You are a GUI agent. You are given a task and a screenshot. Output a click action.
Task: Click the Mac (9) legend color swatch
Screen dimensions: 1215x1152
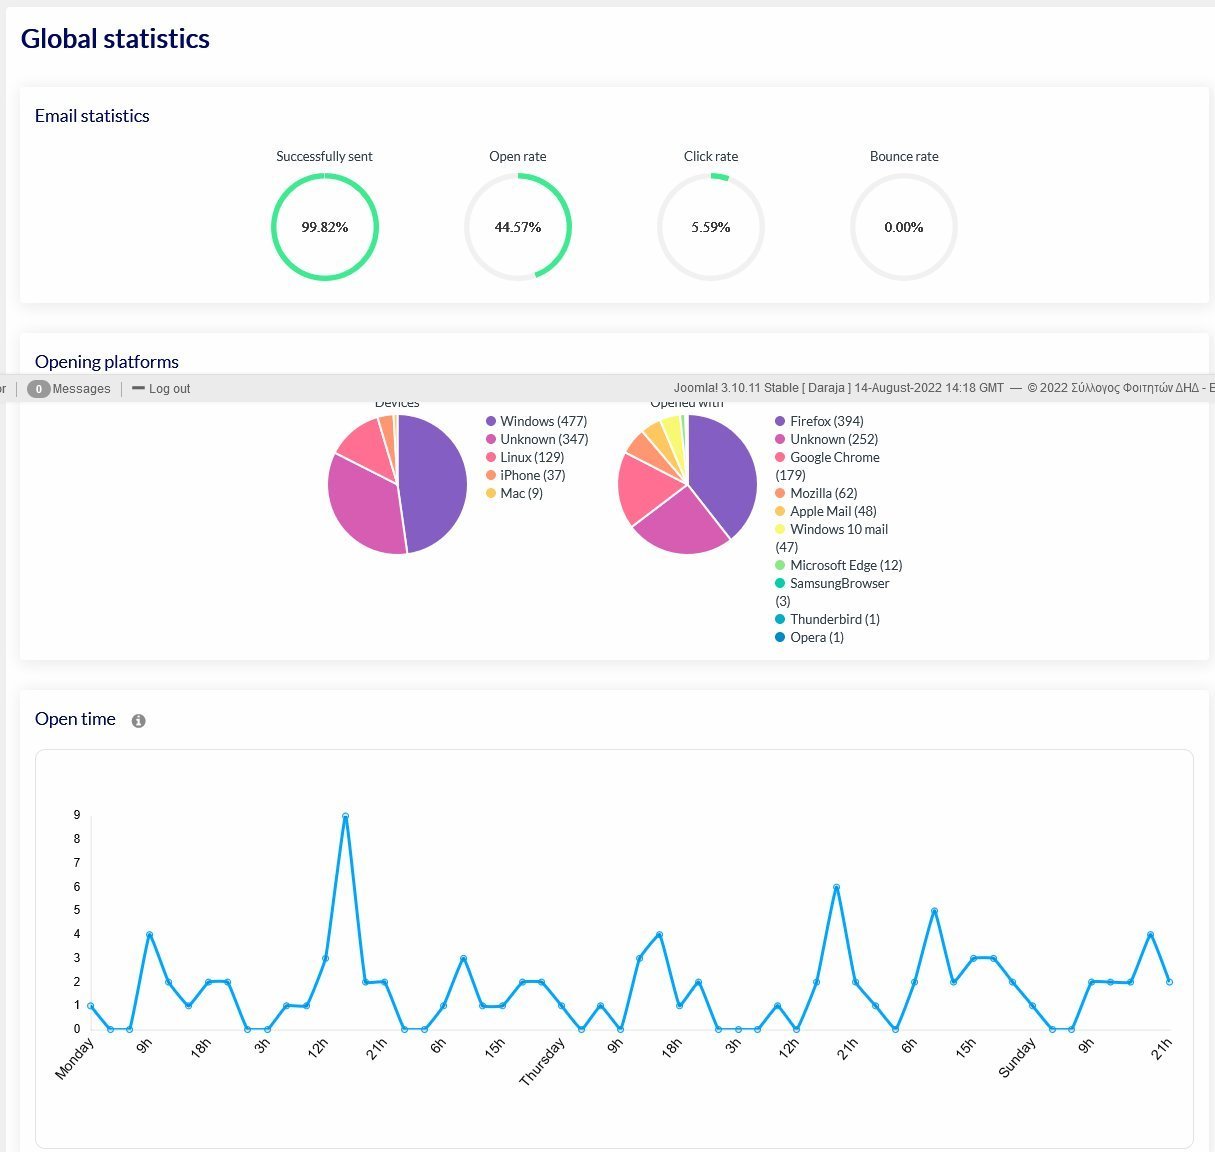(491, 494)
